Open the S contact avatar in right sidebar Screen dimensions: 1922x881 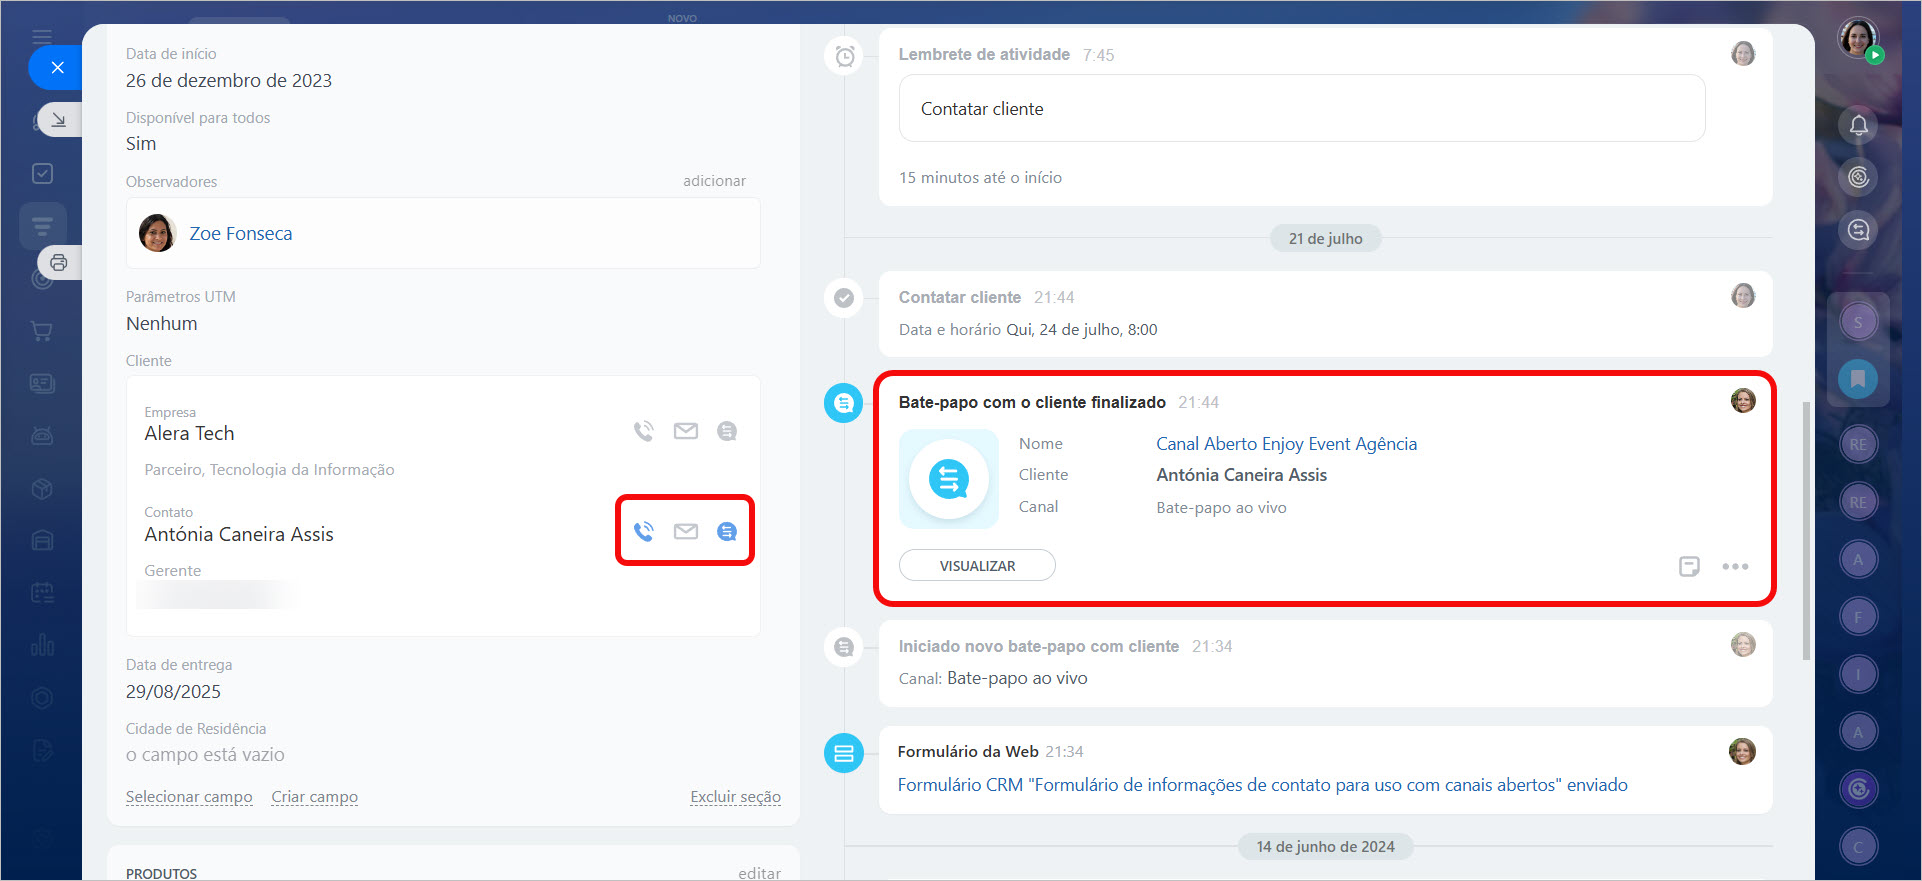1858,322
